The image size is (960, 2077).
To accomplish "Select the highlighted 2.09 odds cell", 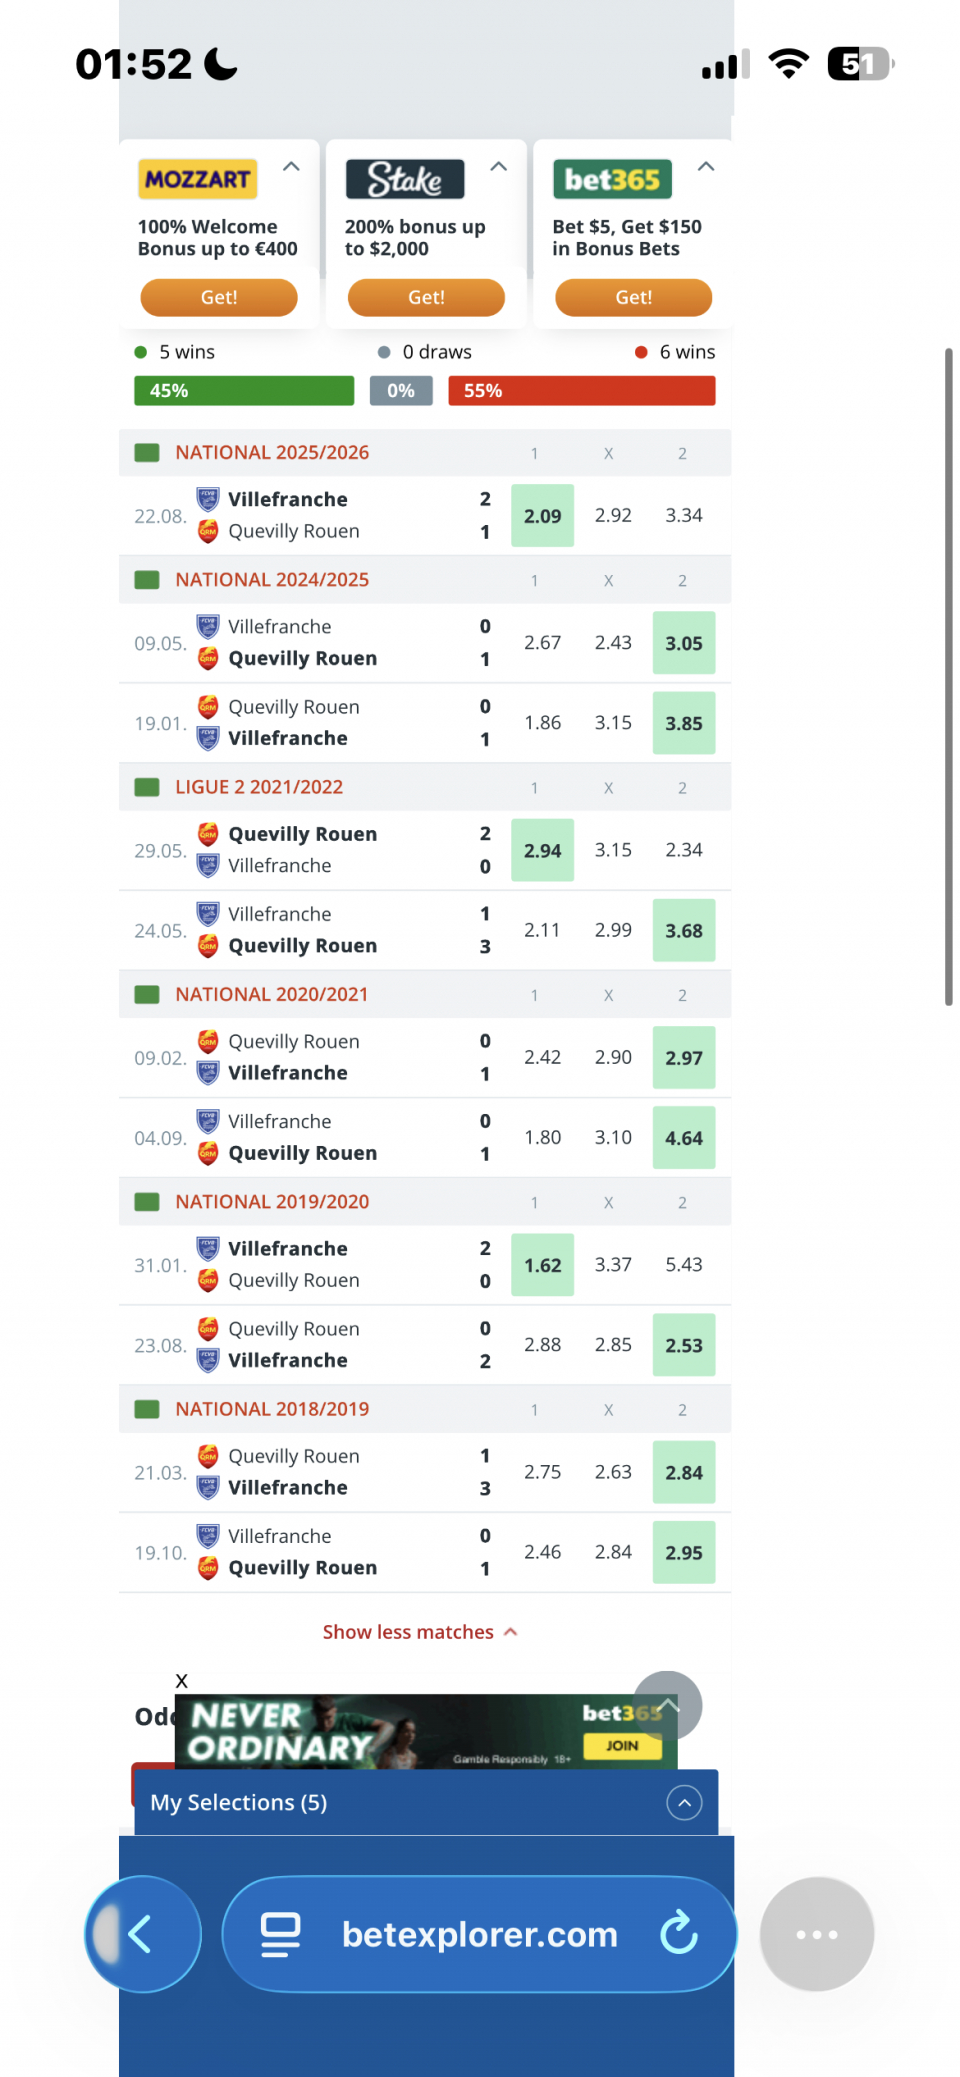I will point(542,516).
